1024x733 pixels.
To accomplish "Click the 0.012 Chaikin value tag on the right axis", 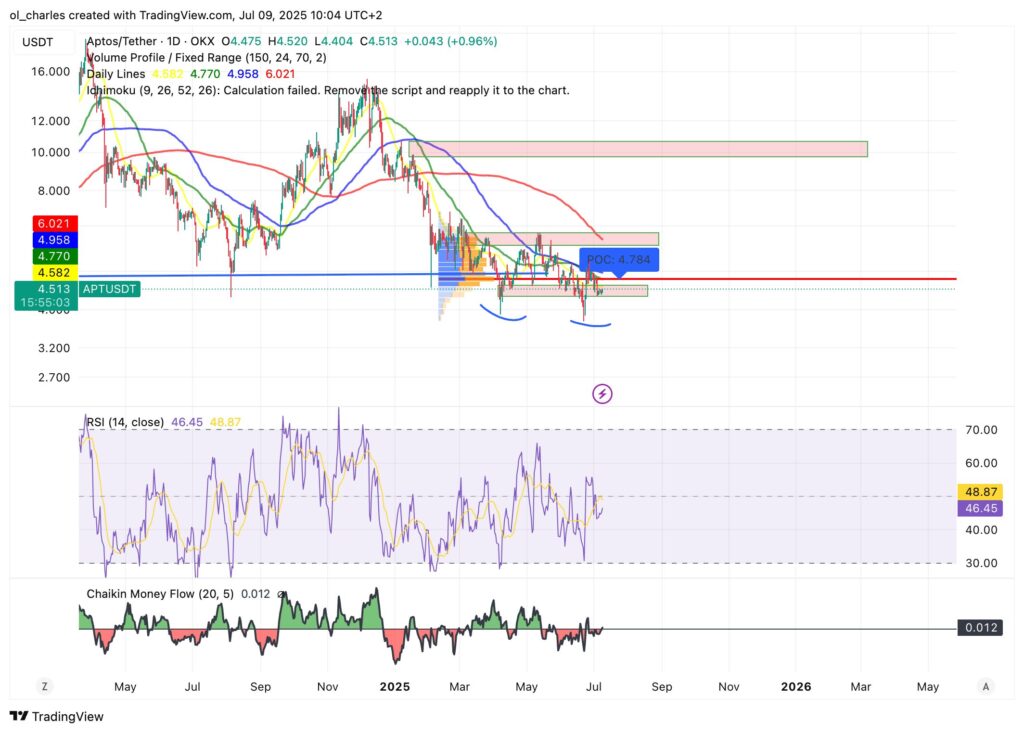I will 981,627.
